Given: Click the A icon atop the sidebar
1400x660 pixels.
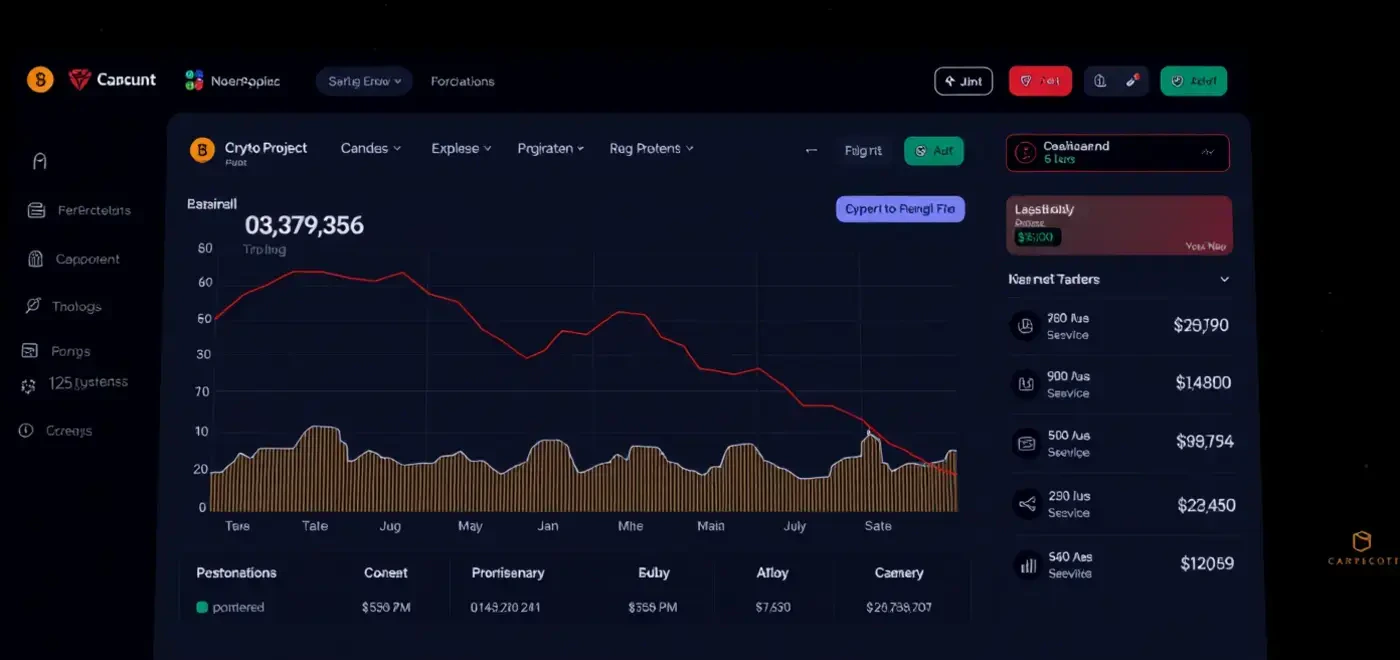Looking at the screenshot, I should [40, 161].
